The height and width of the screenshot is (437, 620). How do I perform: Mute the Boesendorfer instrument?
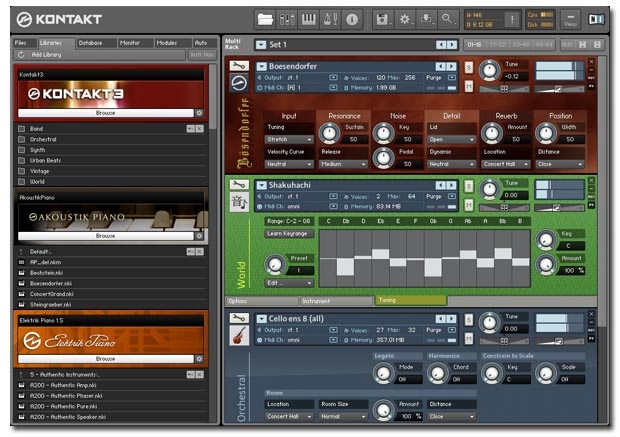tap(469, 85)
